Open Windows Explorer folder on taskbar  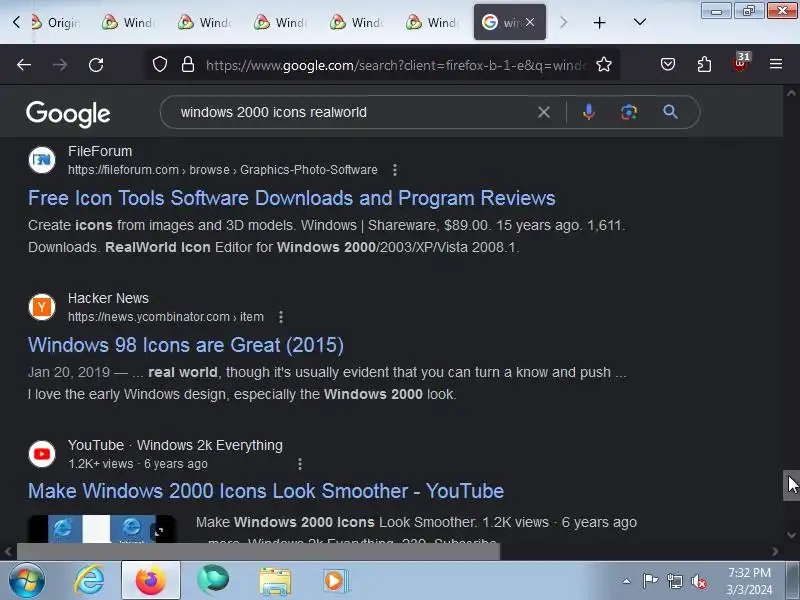pyautogui.click(x=274, y=581)
